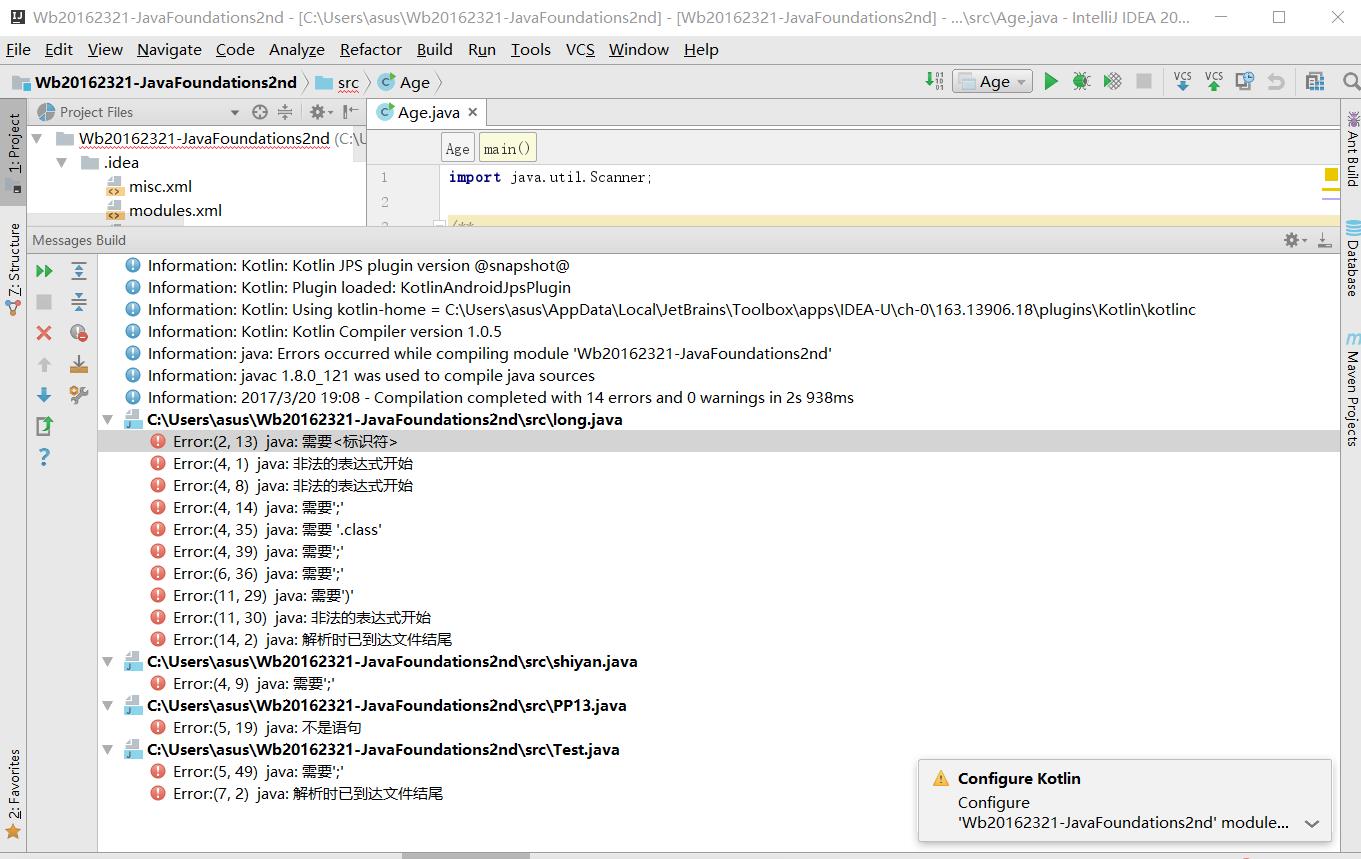Jump to next message with blue down arrow

click(44, 395)
